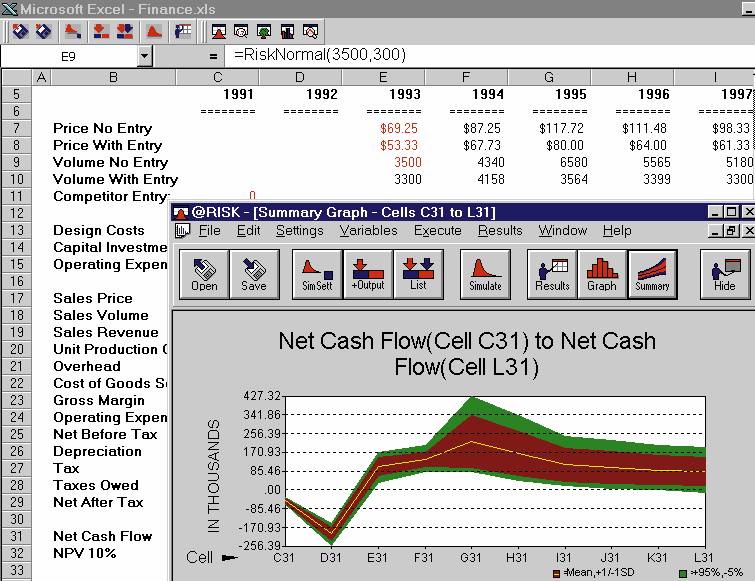Viewport: 755px width, 581px height.
Task: Click the cell showing $117.72
Action: [x=549, y=128]
